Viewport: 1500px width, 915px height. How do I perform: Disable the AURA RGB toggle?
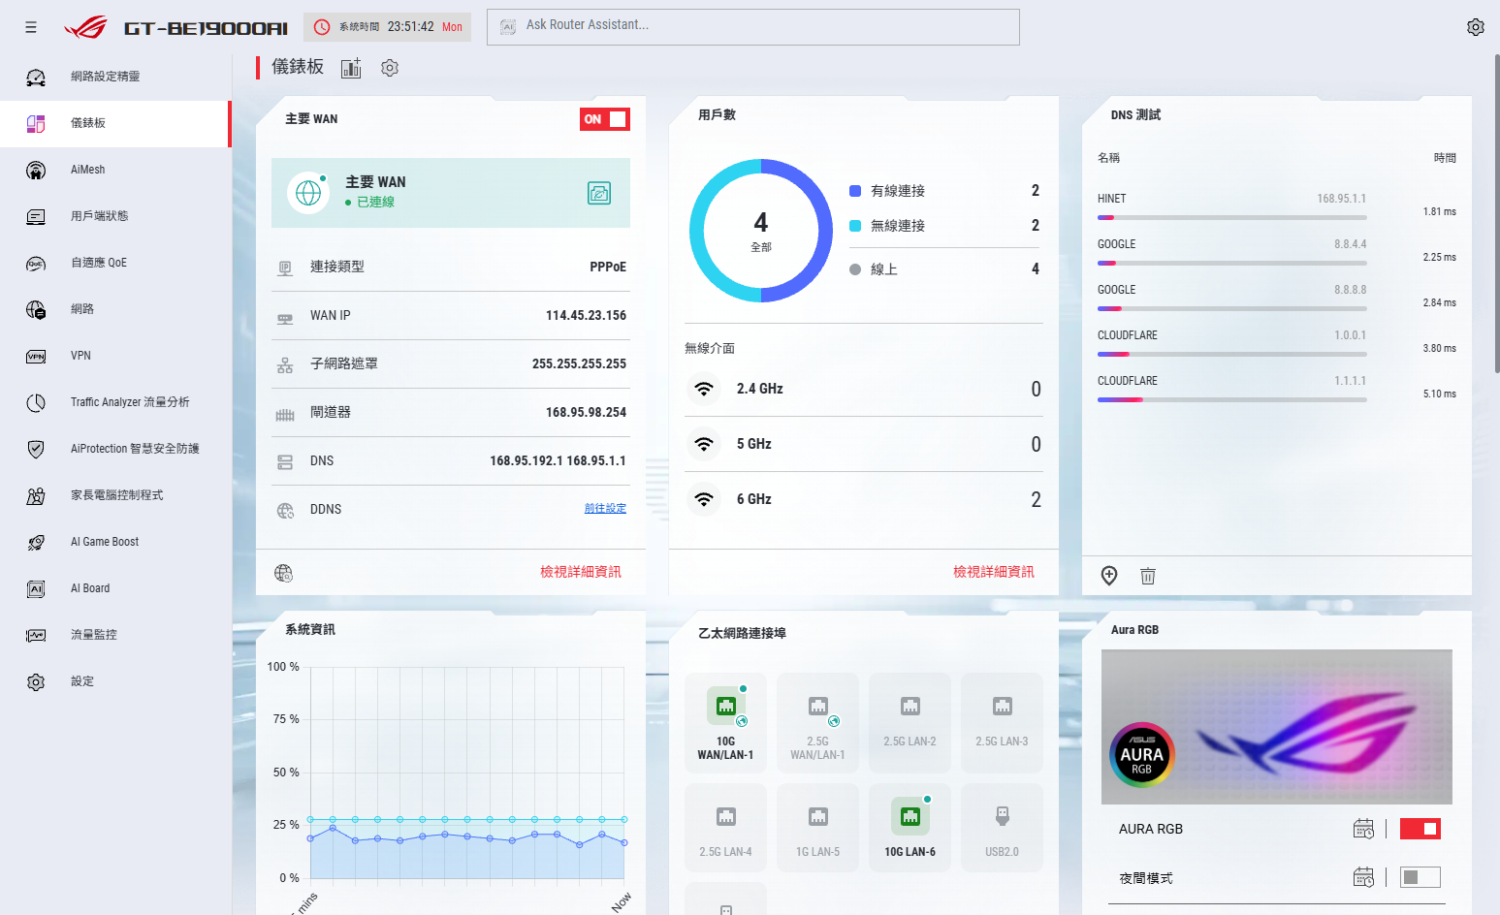(1420, 828)
